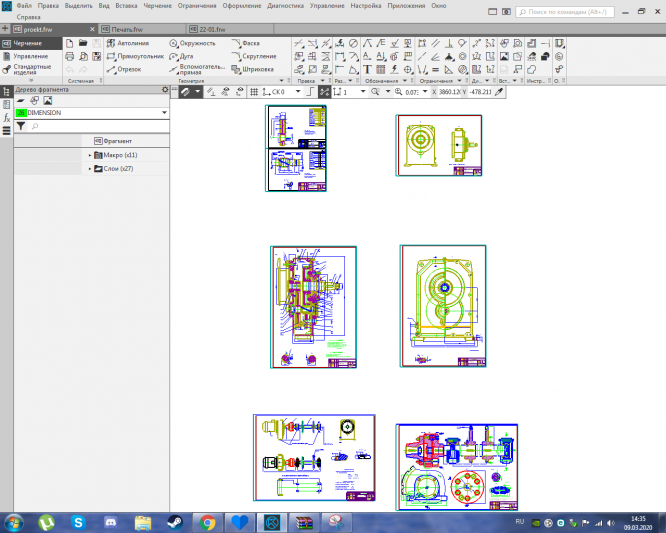Choose the Окружность circle tool
This screenshot has width=666, height=533.
coord(193,44)
